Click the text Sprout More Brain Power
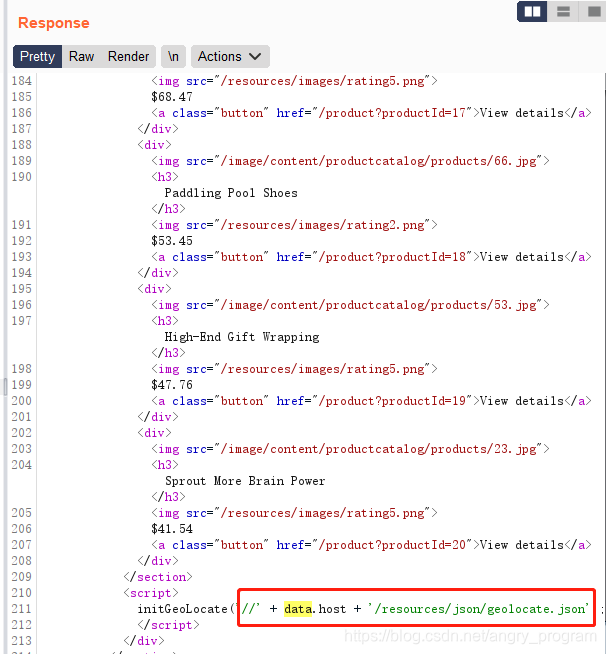 point(245,481)
